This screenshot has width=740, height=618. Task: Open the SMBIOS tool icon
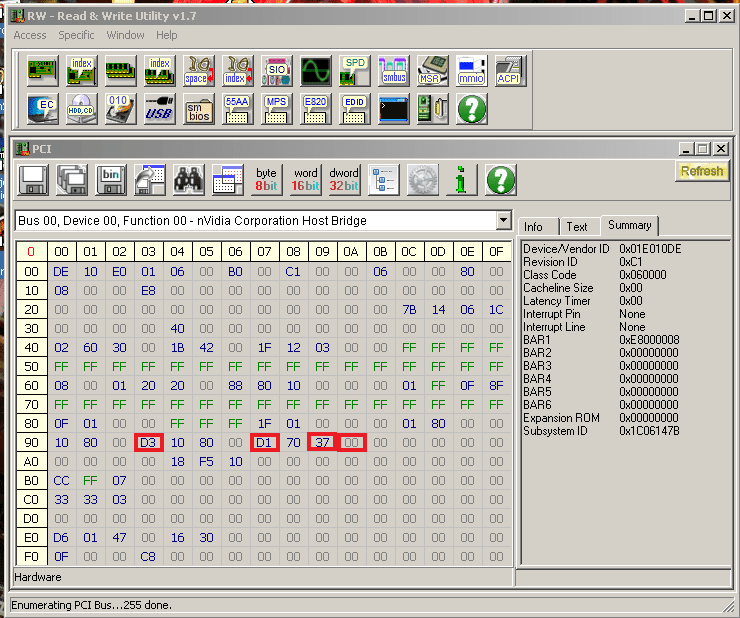click(199, 108)
